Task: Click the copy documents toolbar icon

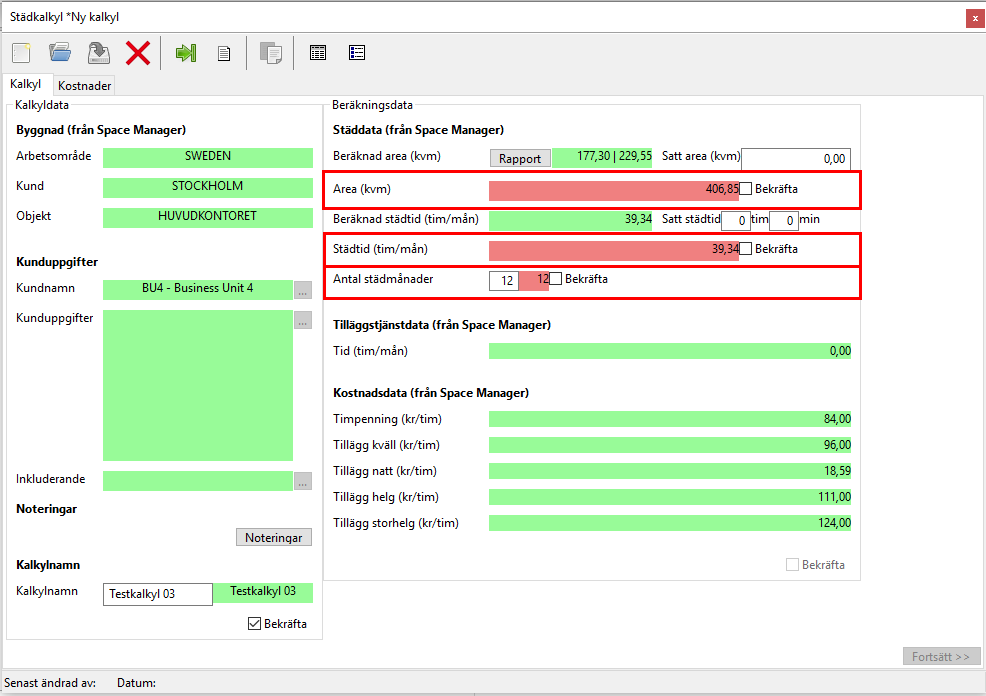Action: coord(270,53)
